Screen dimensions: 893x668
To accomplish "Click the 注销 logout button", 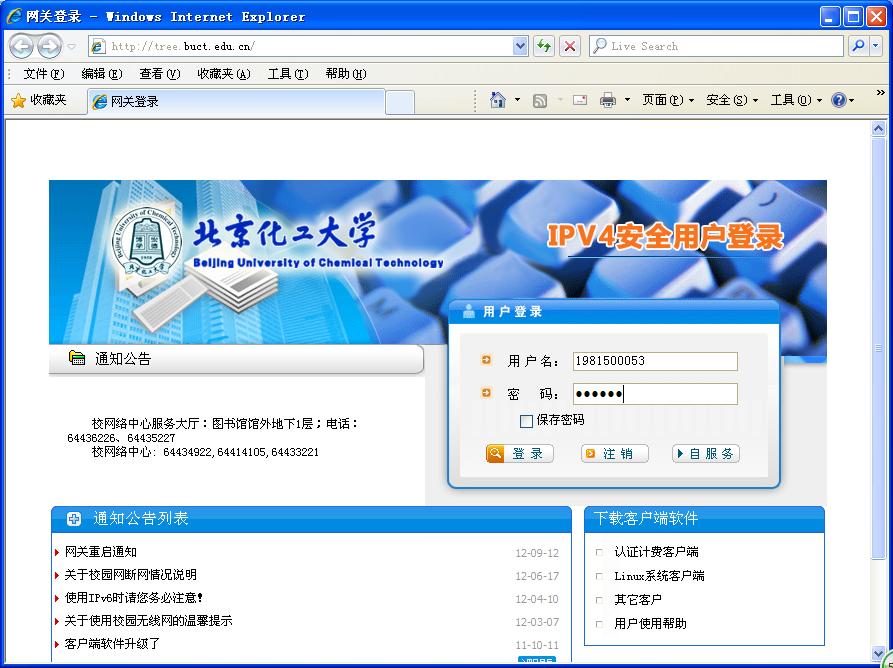I will pyautogui.click(x=615, y=454).
